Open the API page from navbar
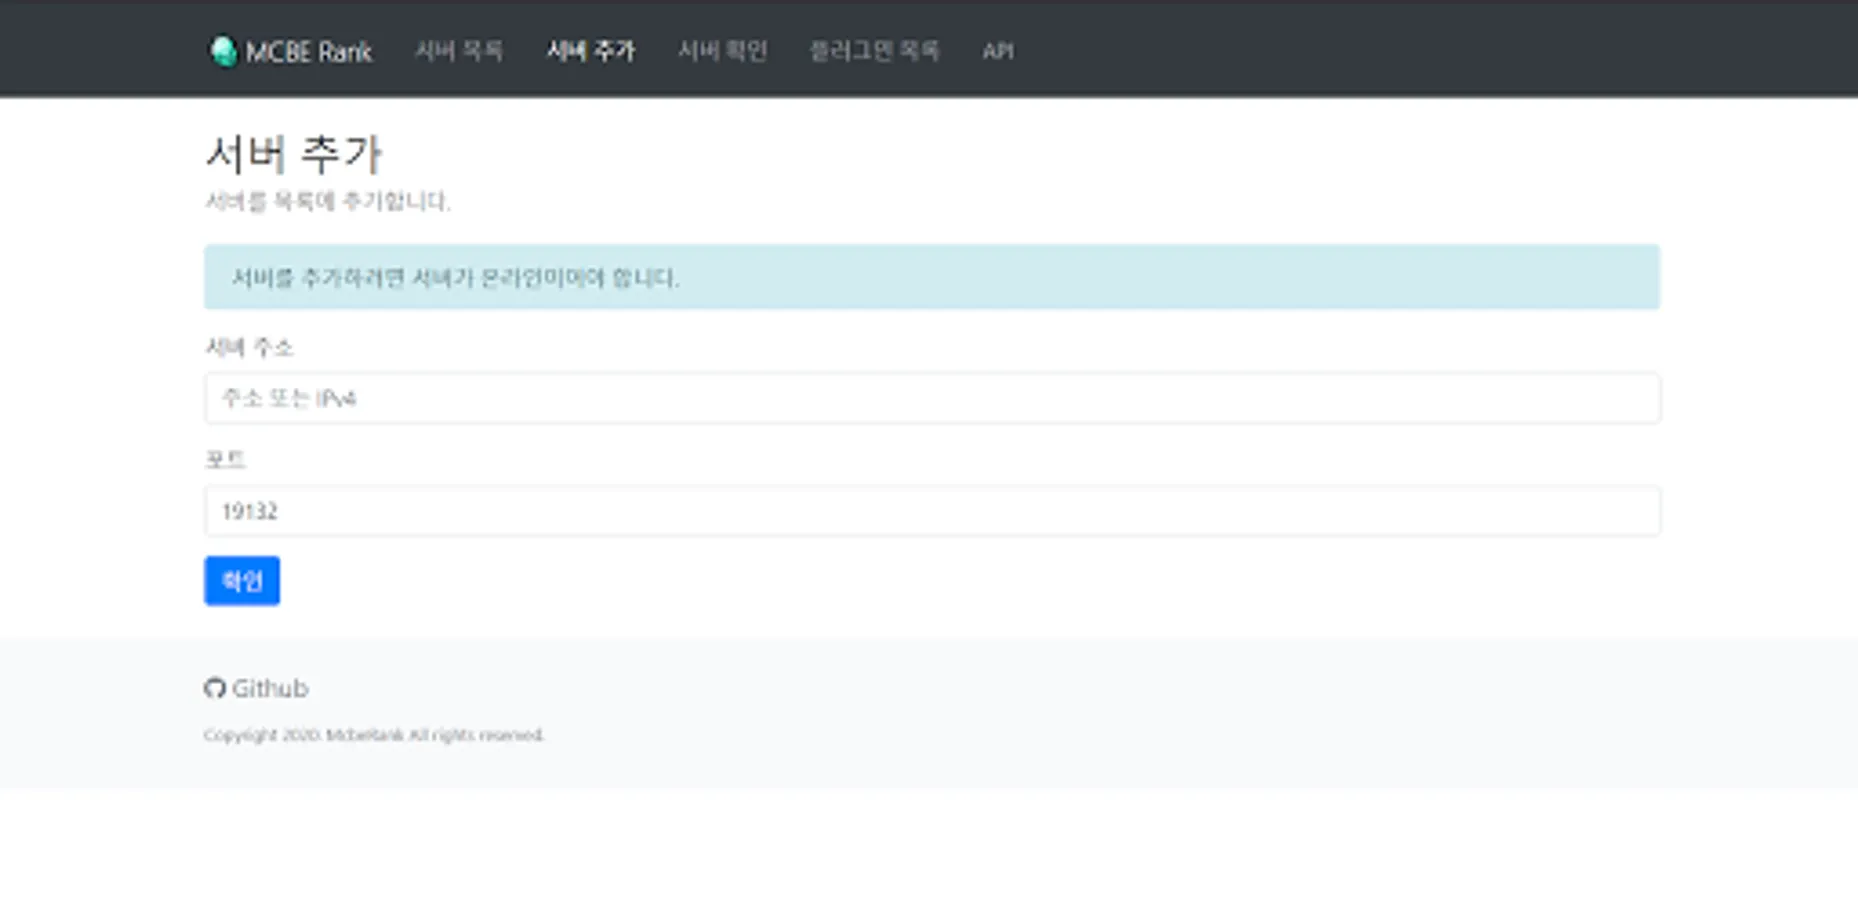 pyautogui.click(x=998, y=51)
